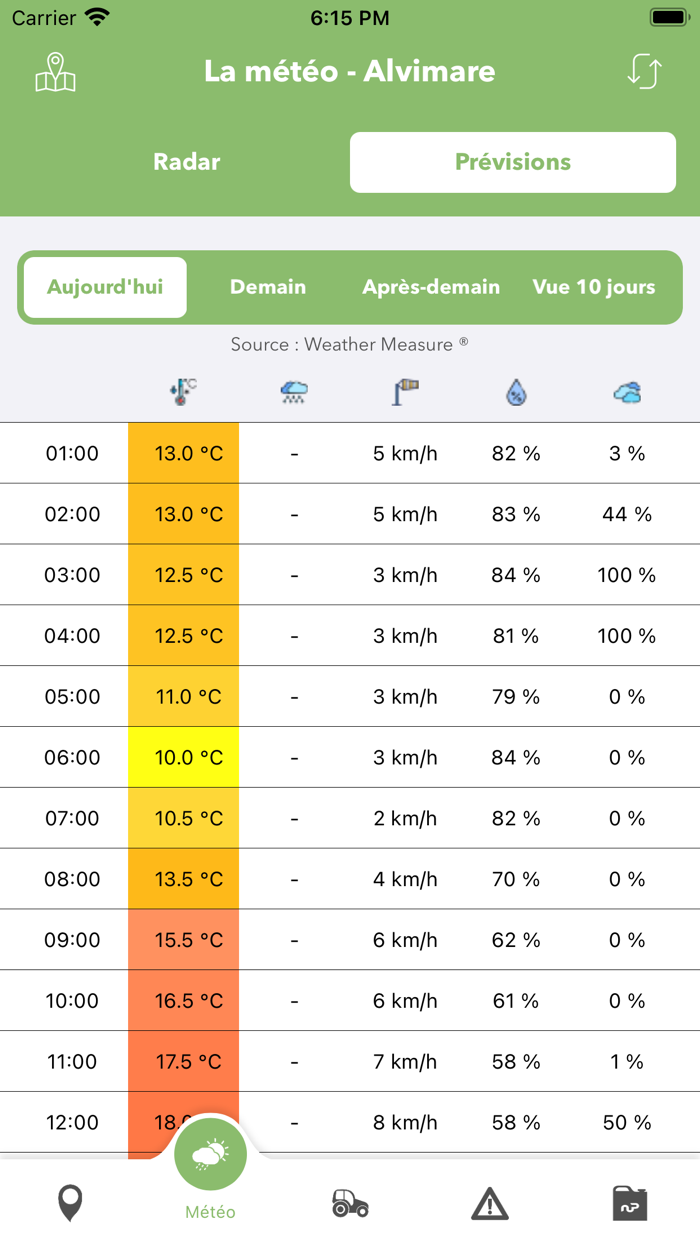Tap the rainfall cloud column icon
The height and width of the screenshot is (1244, 700).
294,393
